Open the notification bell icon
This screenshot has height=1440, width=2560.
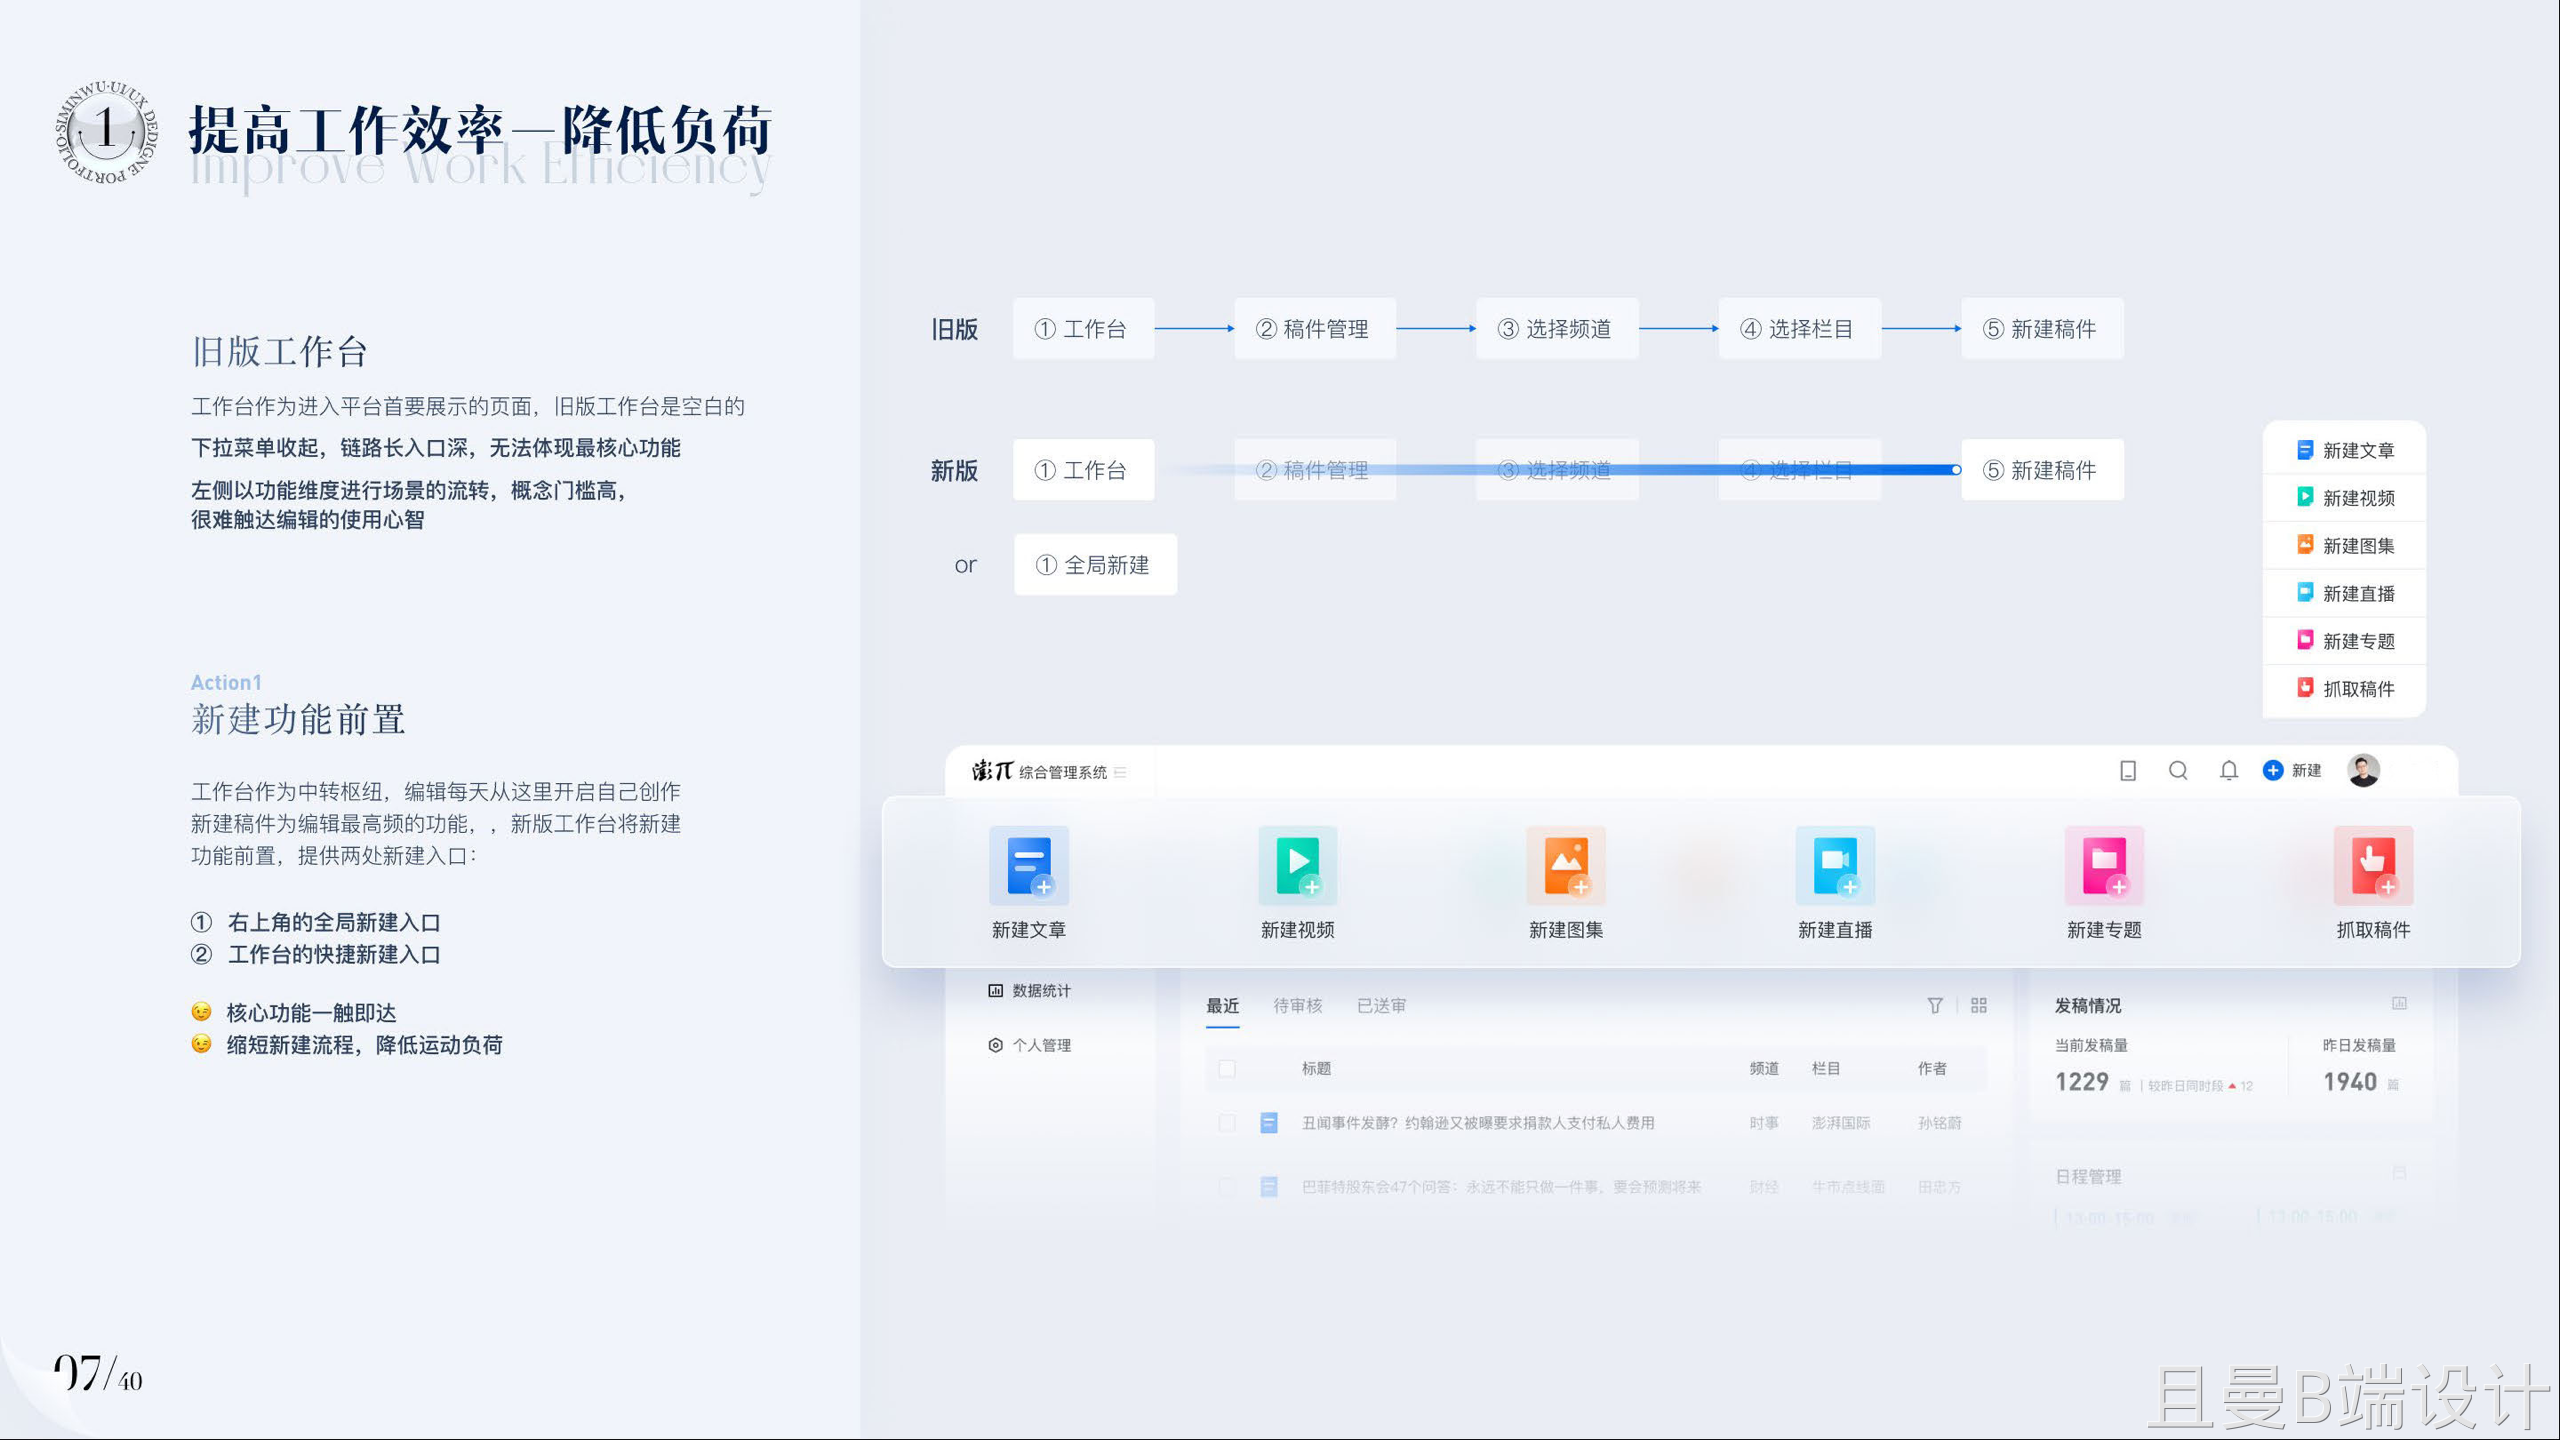coord(2228,770)
